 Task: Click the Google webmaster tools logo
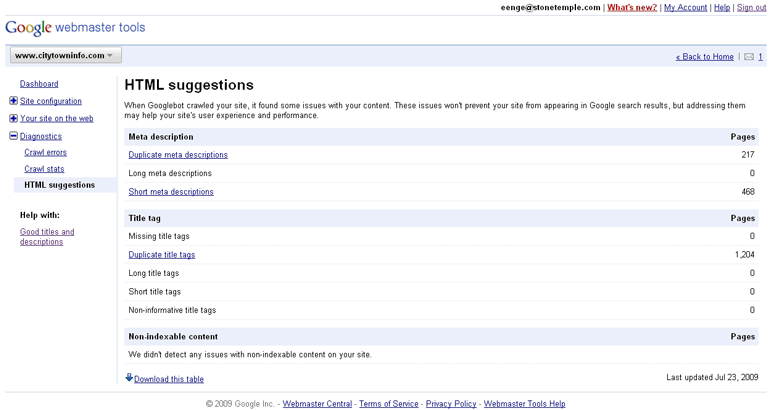(x=75, y=28)
